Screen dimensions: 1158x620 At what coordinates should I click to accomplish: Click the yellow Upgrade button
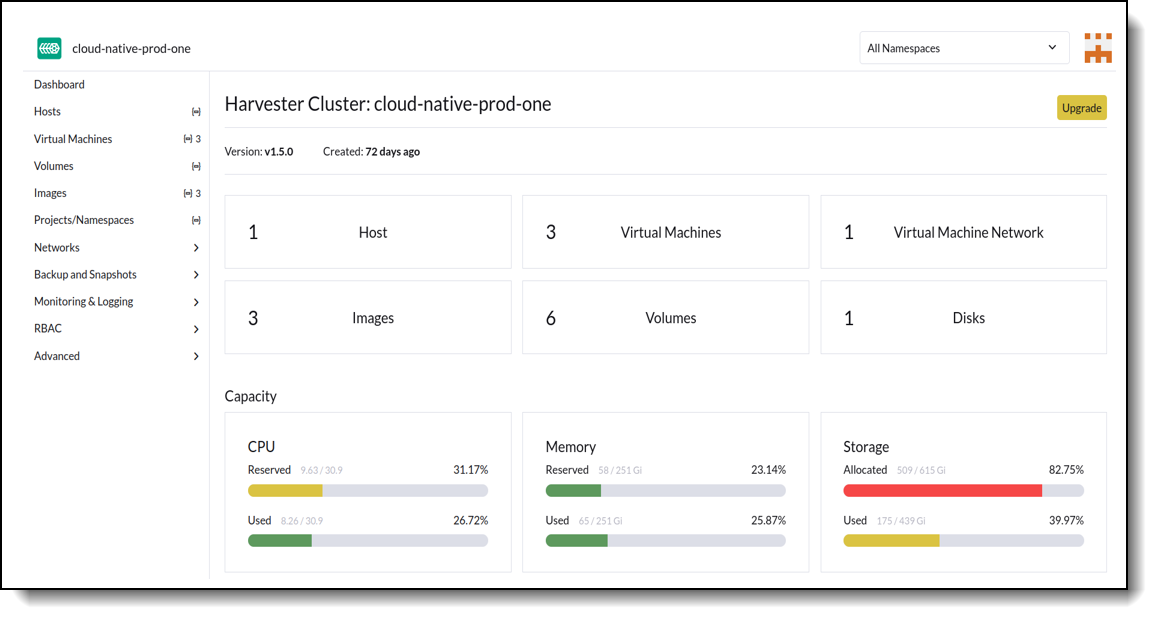coord(1081,108)
